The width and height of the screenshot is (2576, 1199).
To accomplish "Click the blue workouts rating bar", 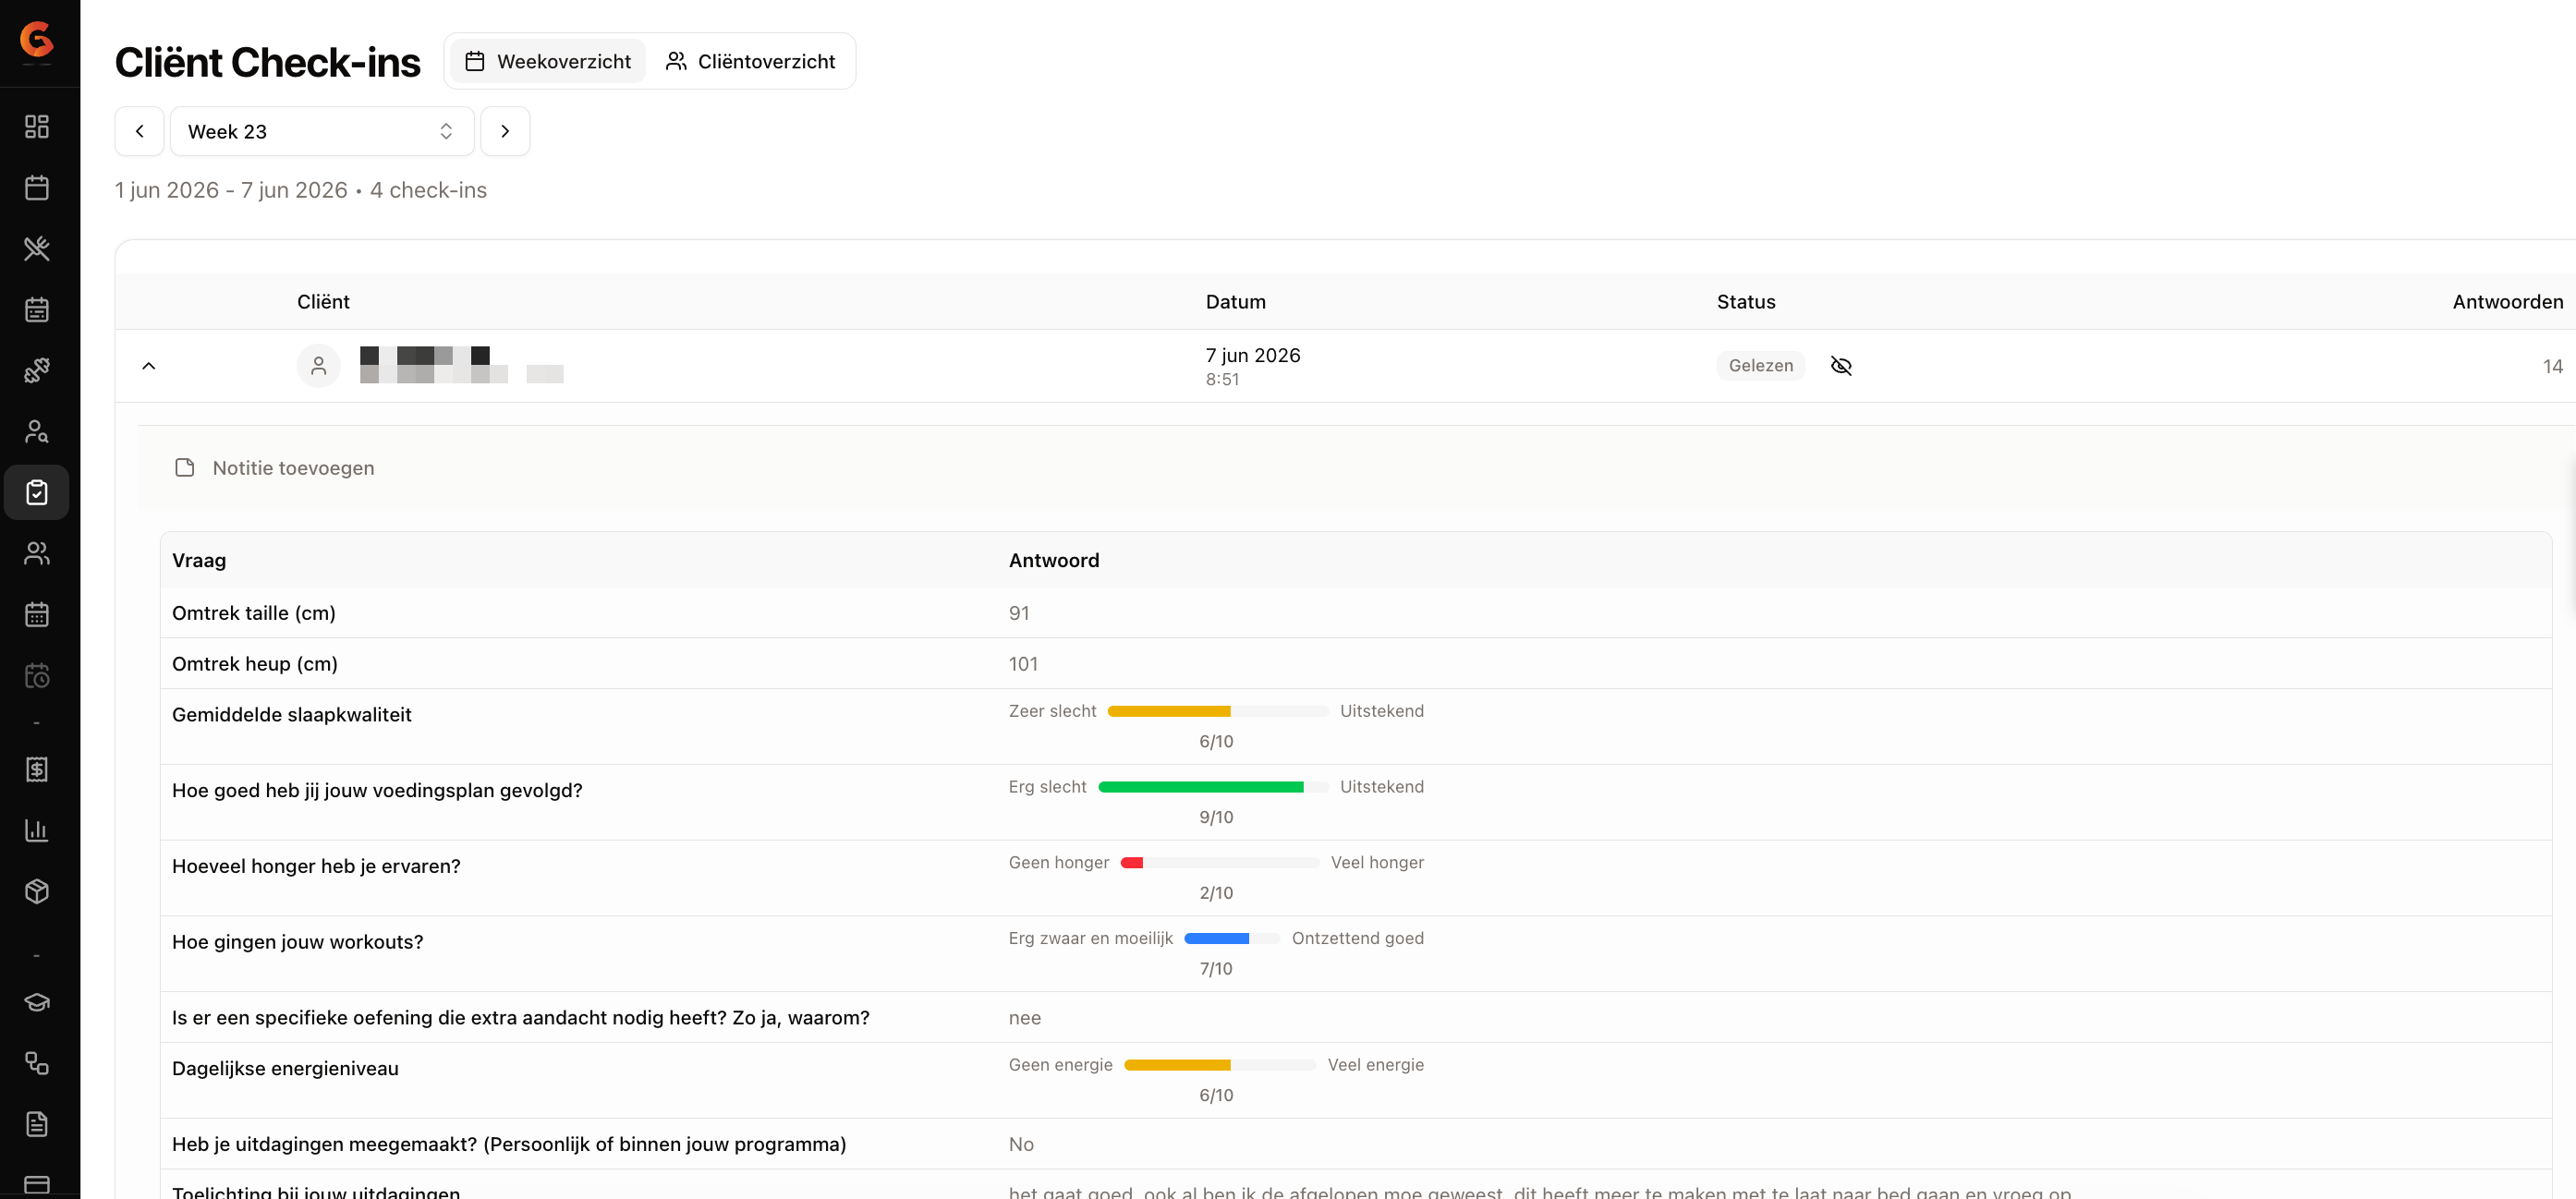I will tap(1232, 939).
